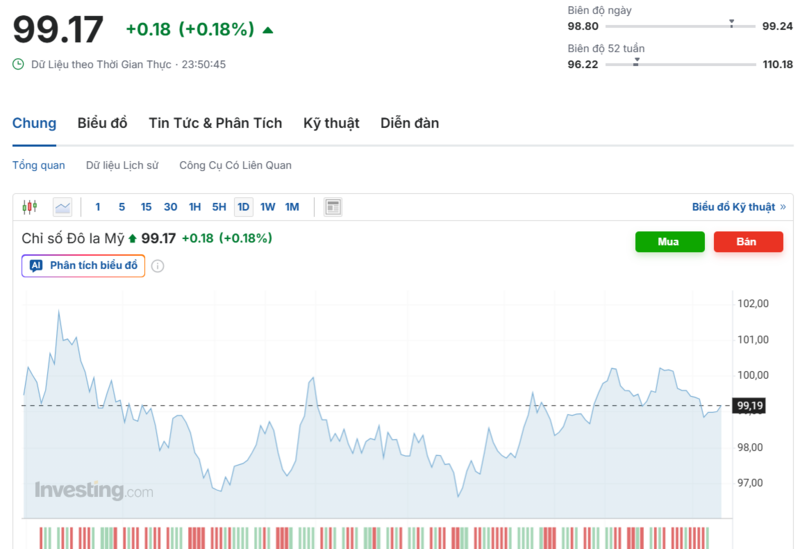Screen dimensions: 800x549
Task: Click the Biên độ 52 tuần range slider
Action: coord(680,64)
